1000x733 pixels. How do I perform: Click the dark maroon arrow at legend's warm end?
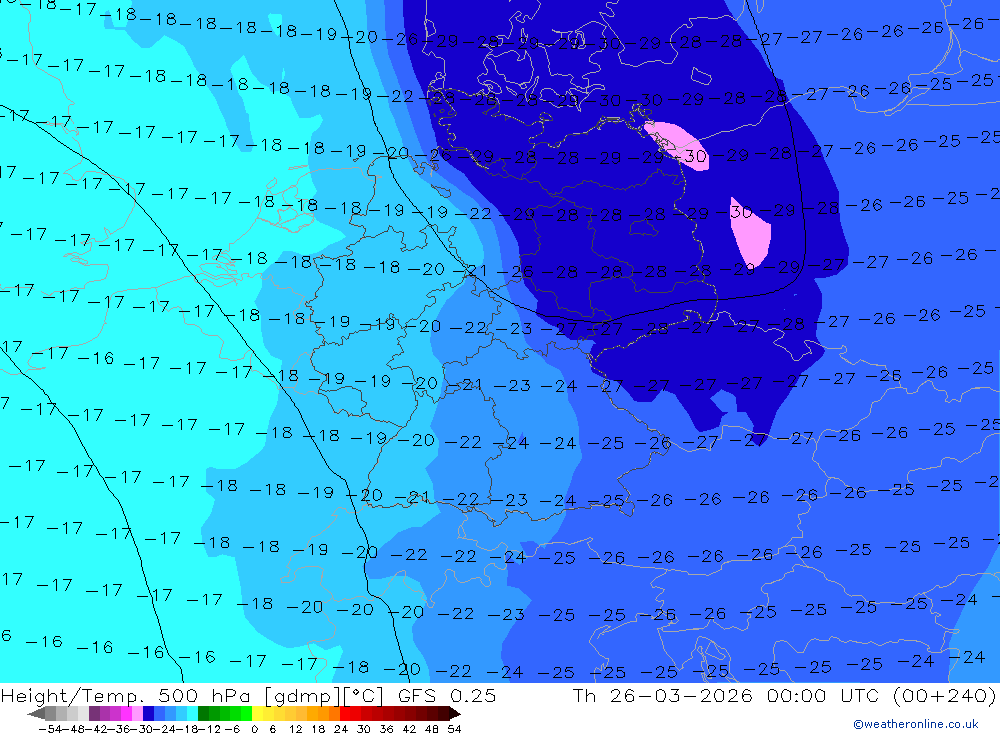pos(455,713)
